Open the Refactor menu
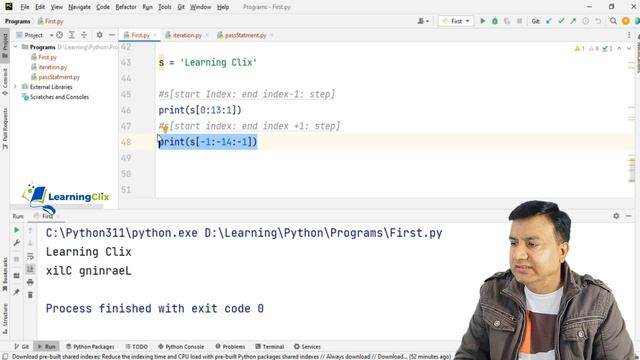 click(x=126, y=7)
